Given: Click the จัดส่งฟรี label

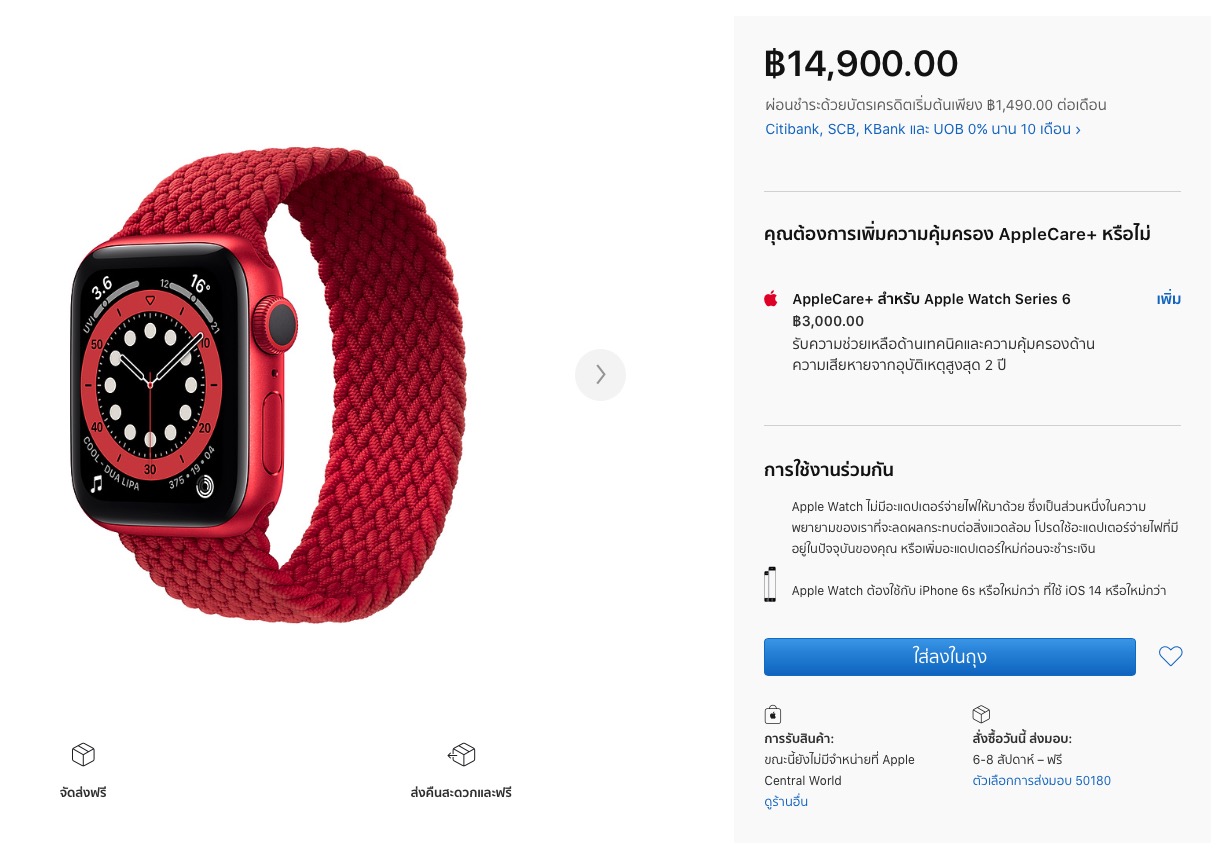Looking at the screenshot, I should pos(83,793).
